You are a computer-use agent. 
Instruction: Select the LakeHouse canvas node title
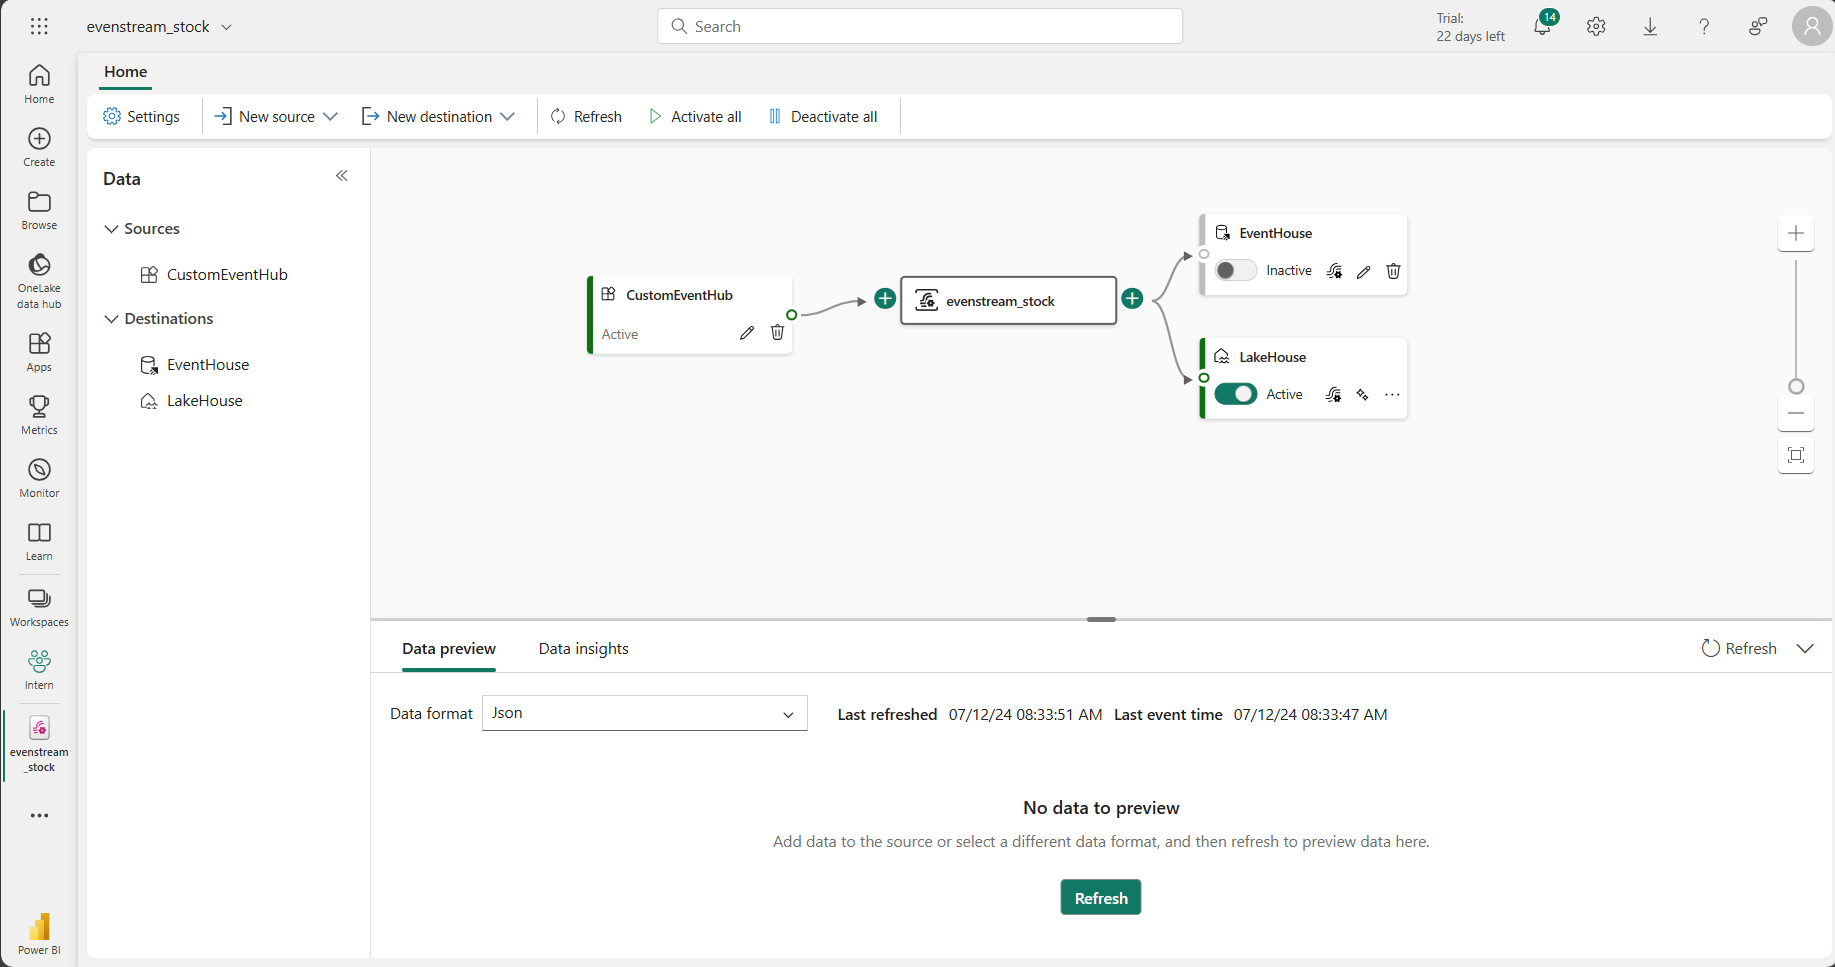coord(1272,357)
